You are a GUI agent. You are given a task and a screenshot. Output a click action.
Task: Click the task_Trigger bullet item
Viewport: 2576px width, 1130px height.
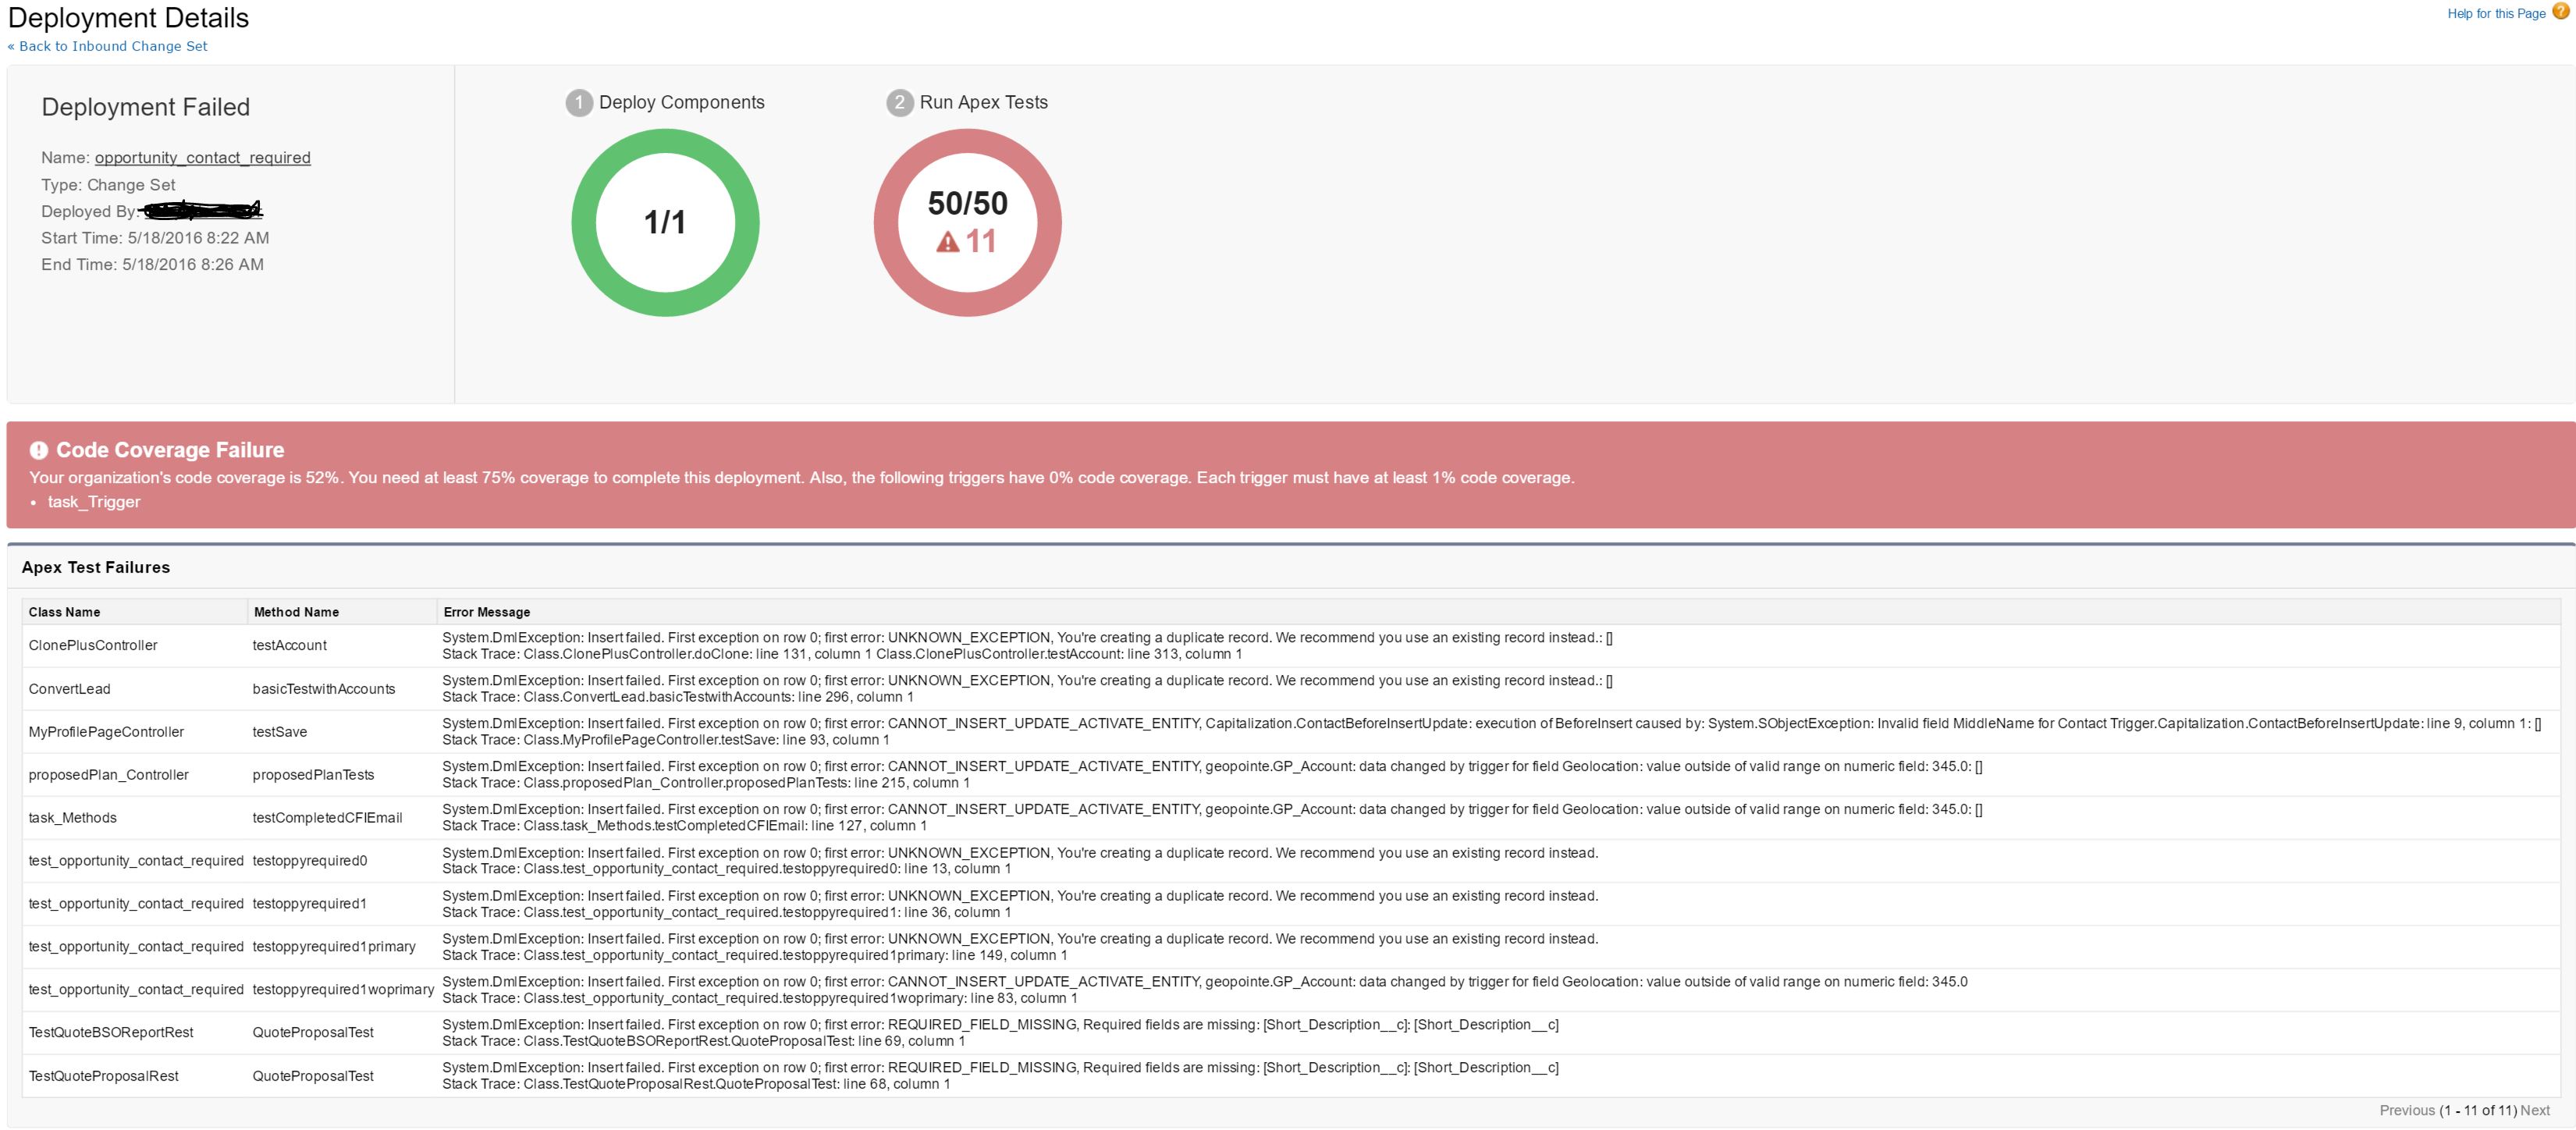pyautogui.click(x=94, y=502)
